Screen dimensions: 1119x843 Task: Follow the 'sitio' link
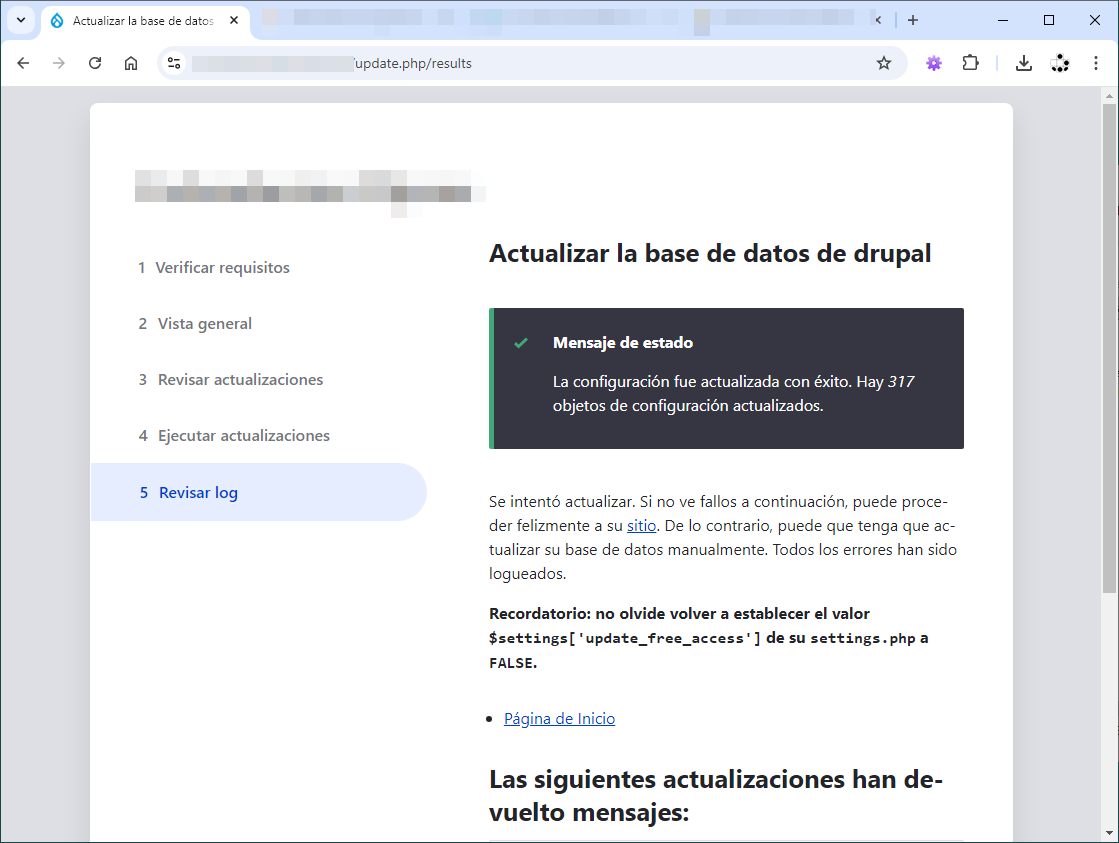642,525
